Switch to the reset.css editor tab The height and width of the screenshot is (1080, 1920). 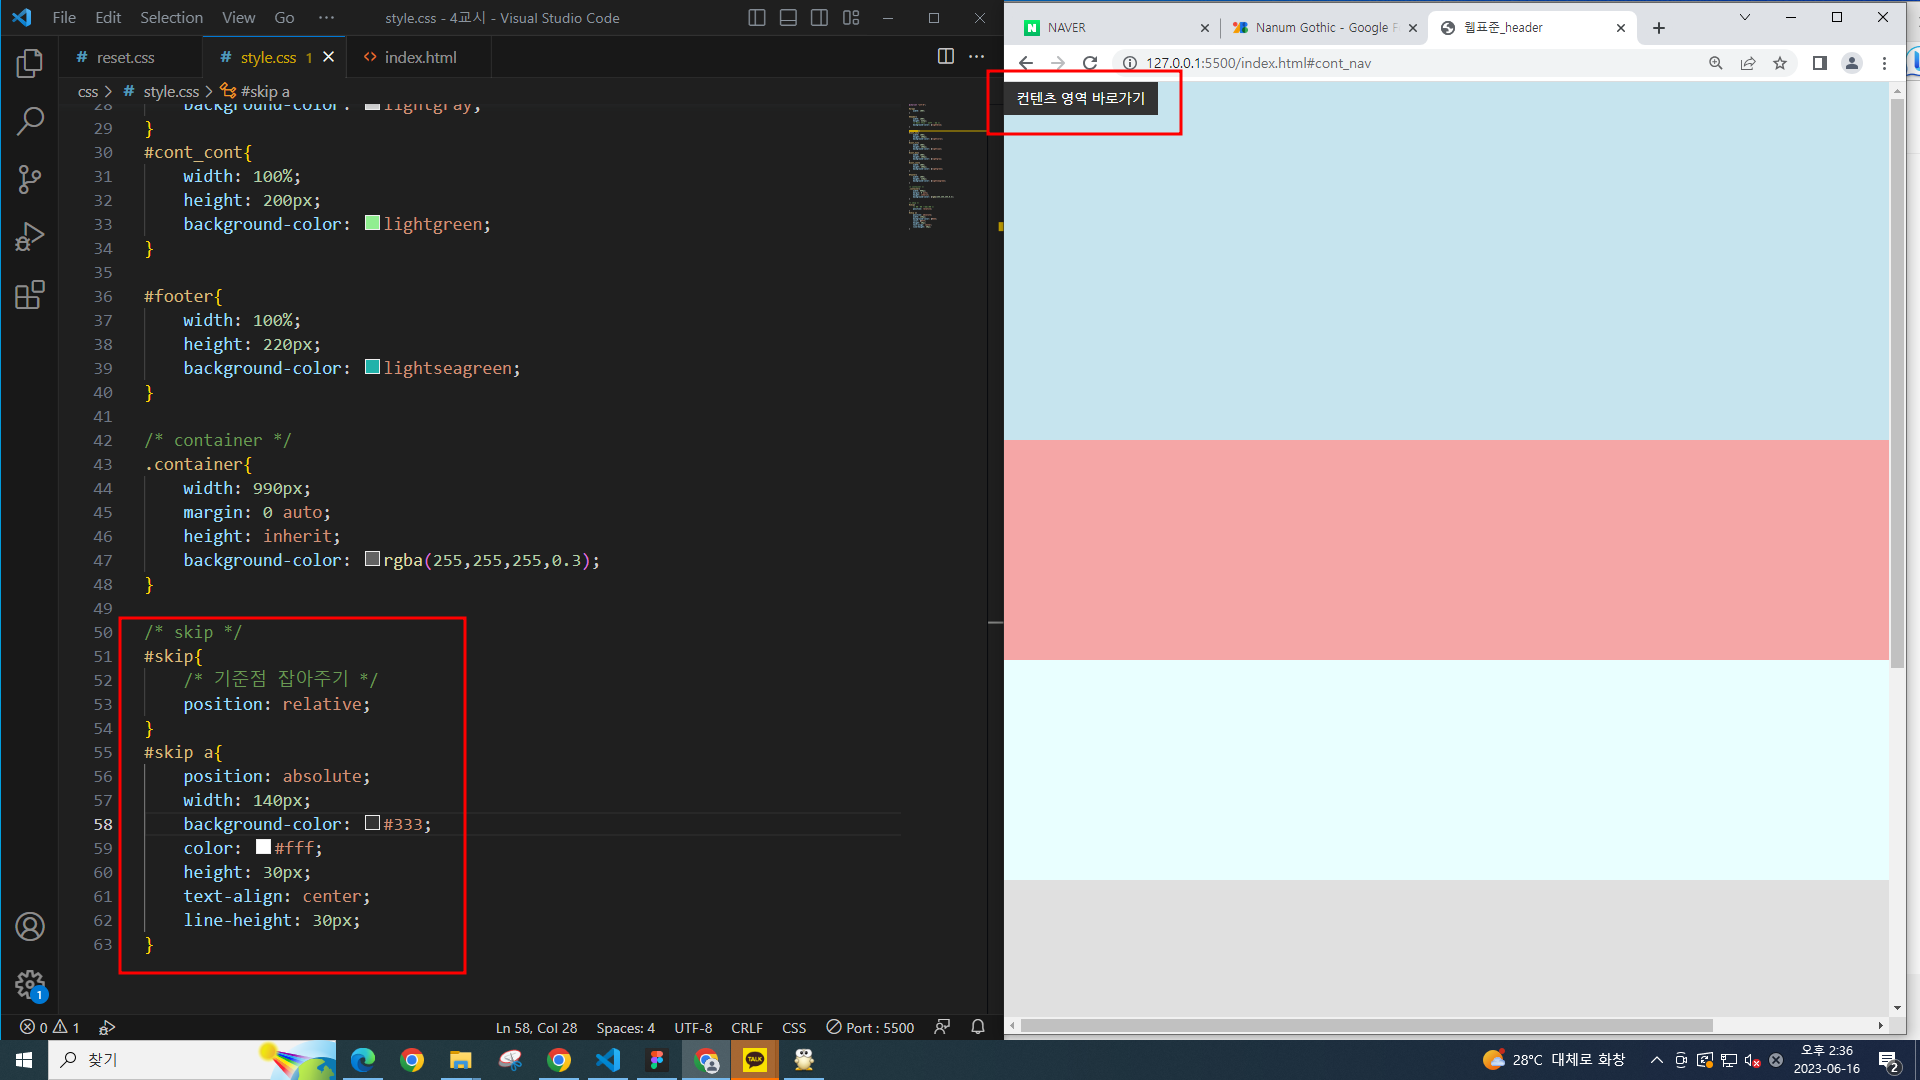point(125,58)
